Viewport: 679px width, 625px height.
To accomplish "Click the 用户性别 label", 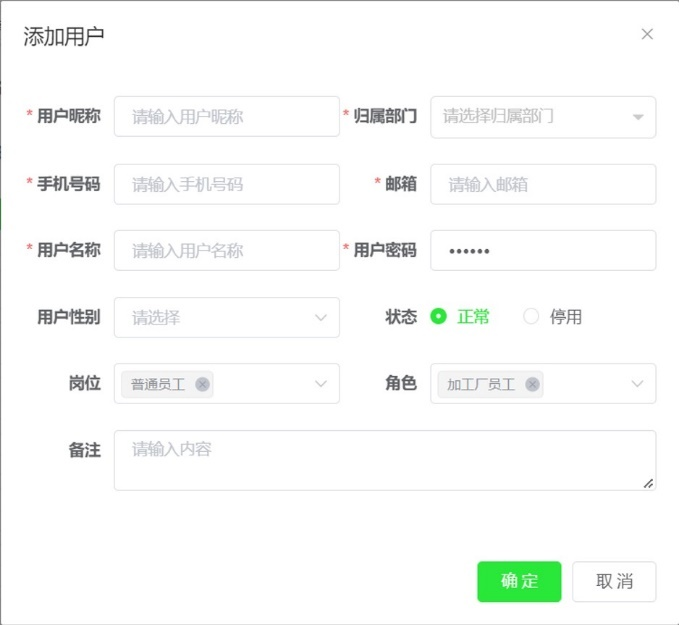I will click(69, 317).
